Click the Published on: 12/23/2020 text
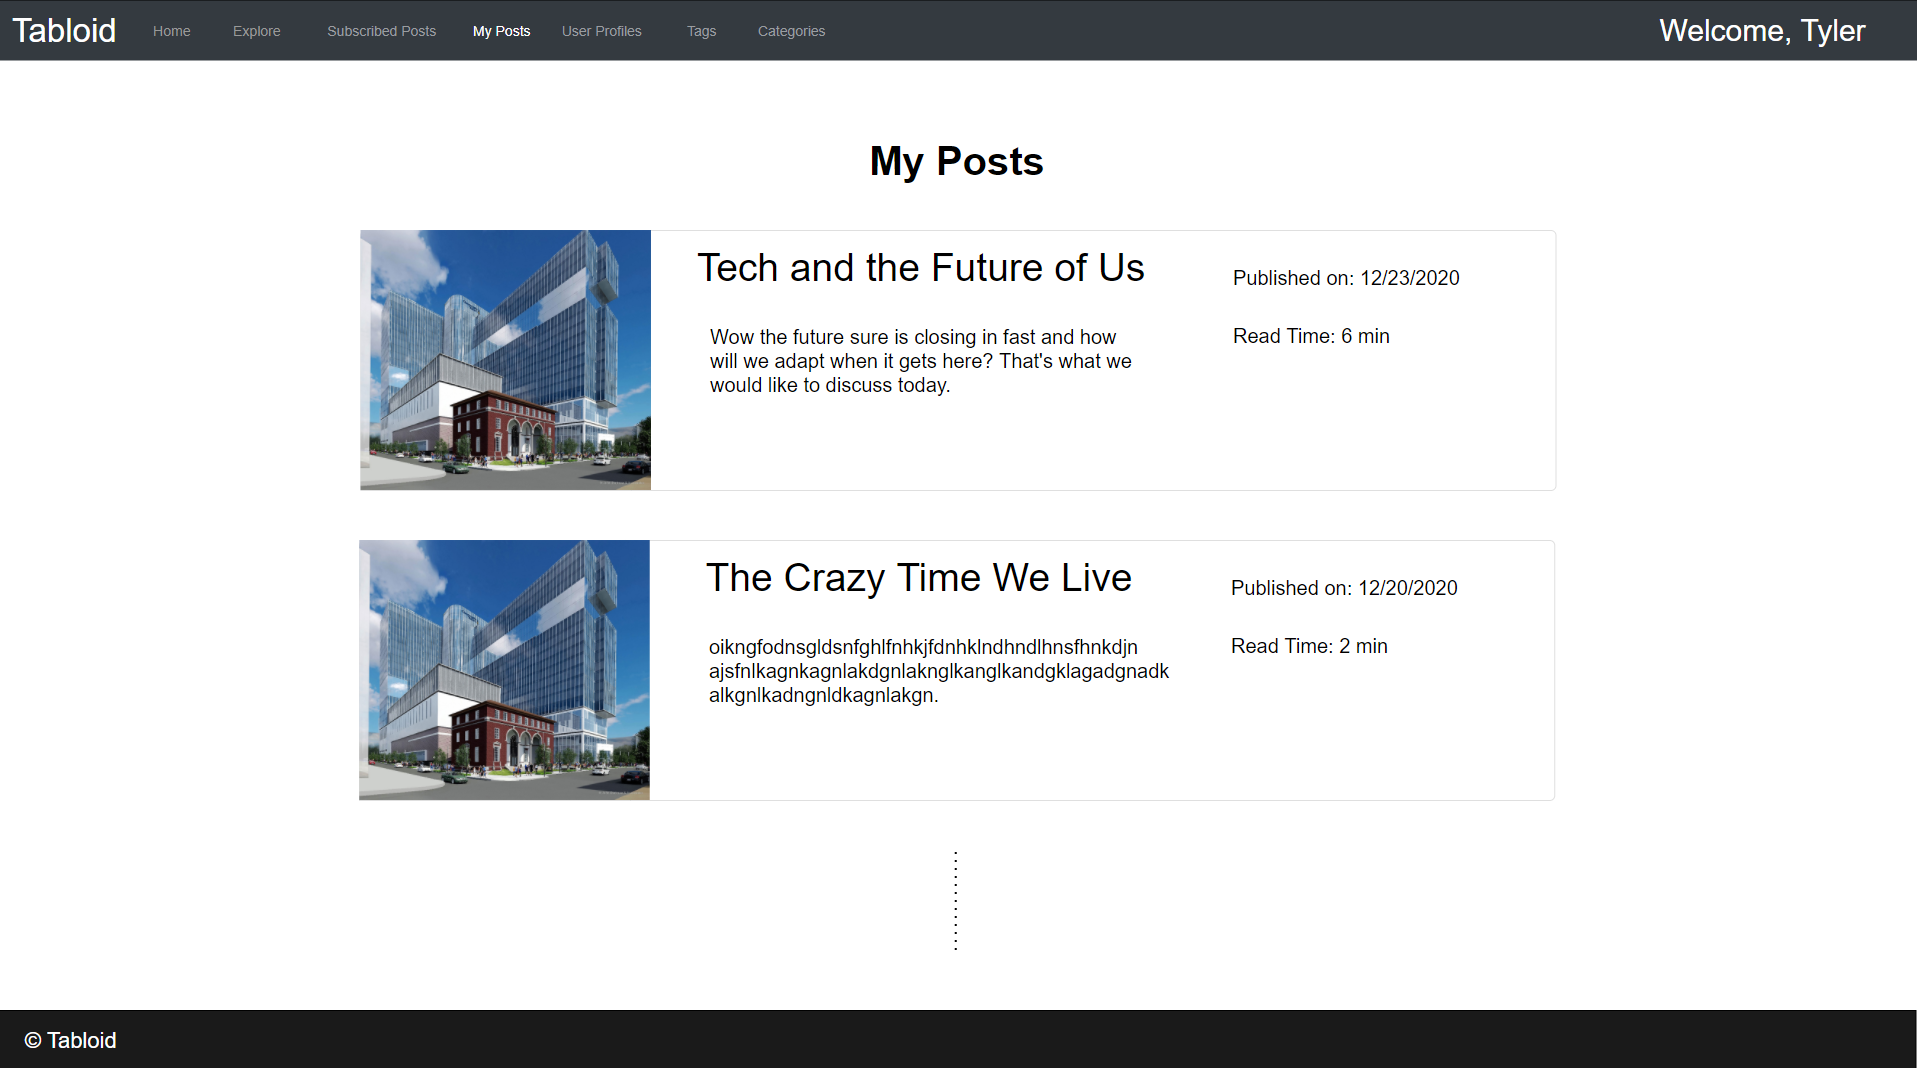The width and height of the screenshot is (1917, 1068). [1346, 278]
